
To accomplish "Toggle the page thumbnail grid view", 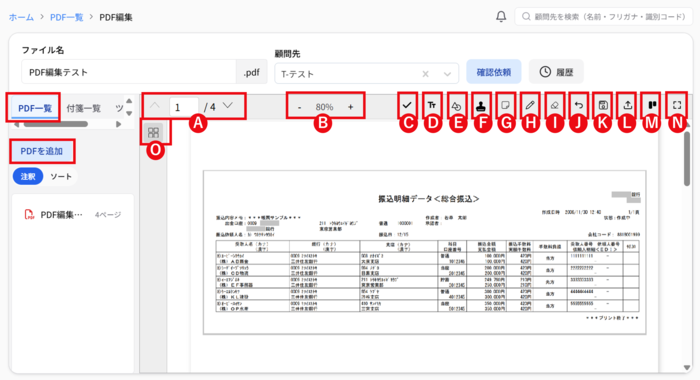I will tap(153, 133).
